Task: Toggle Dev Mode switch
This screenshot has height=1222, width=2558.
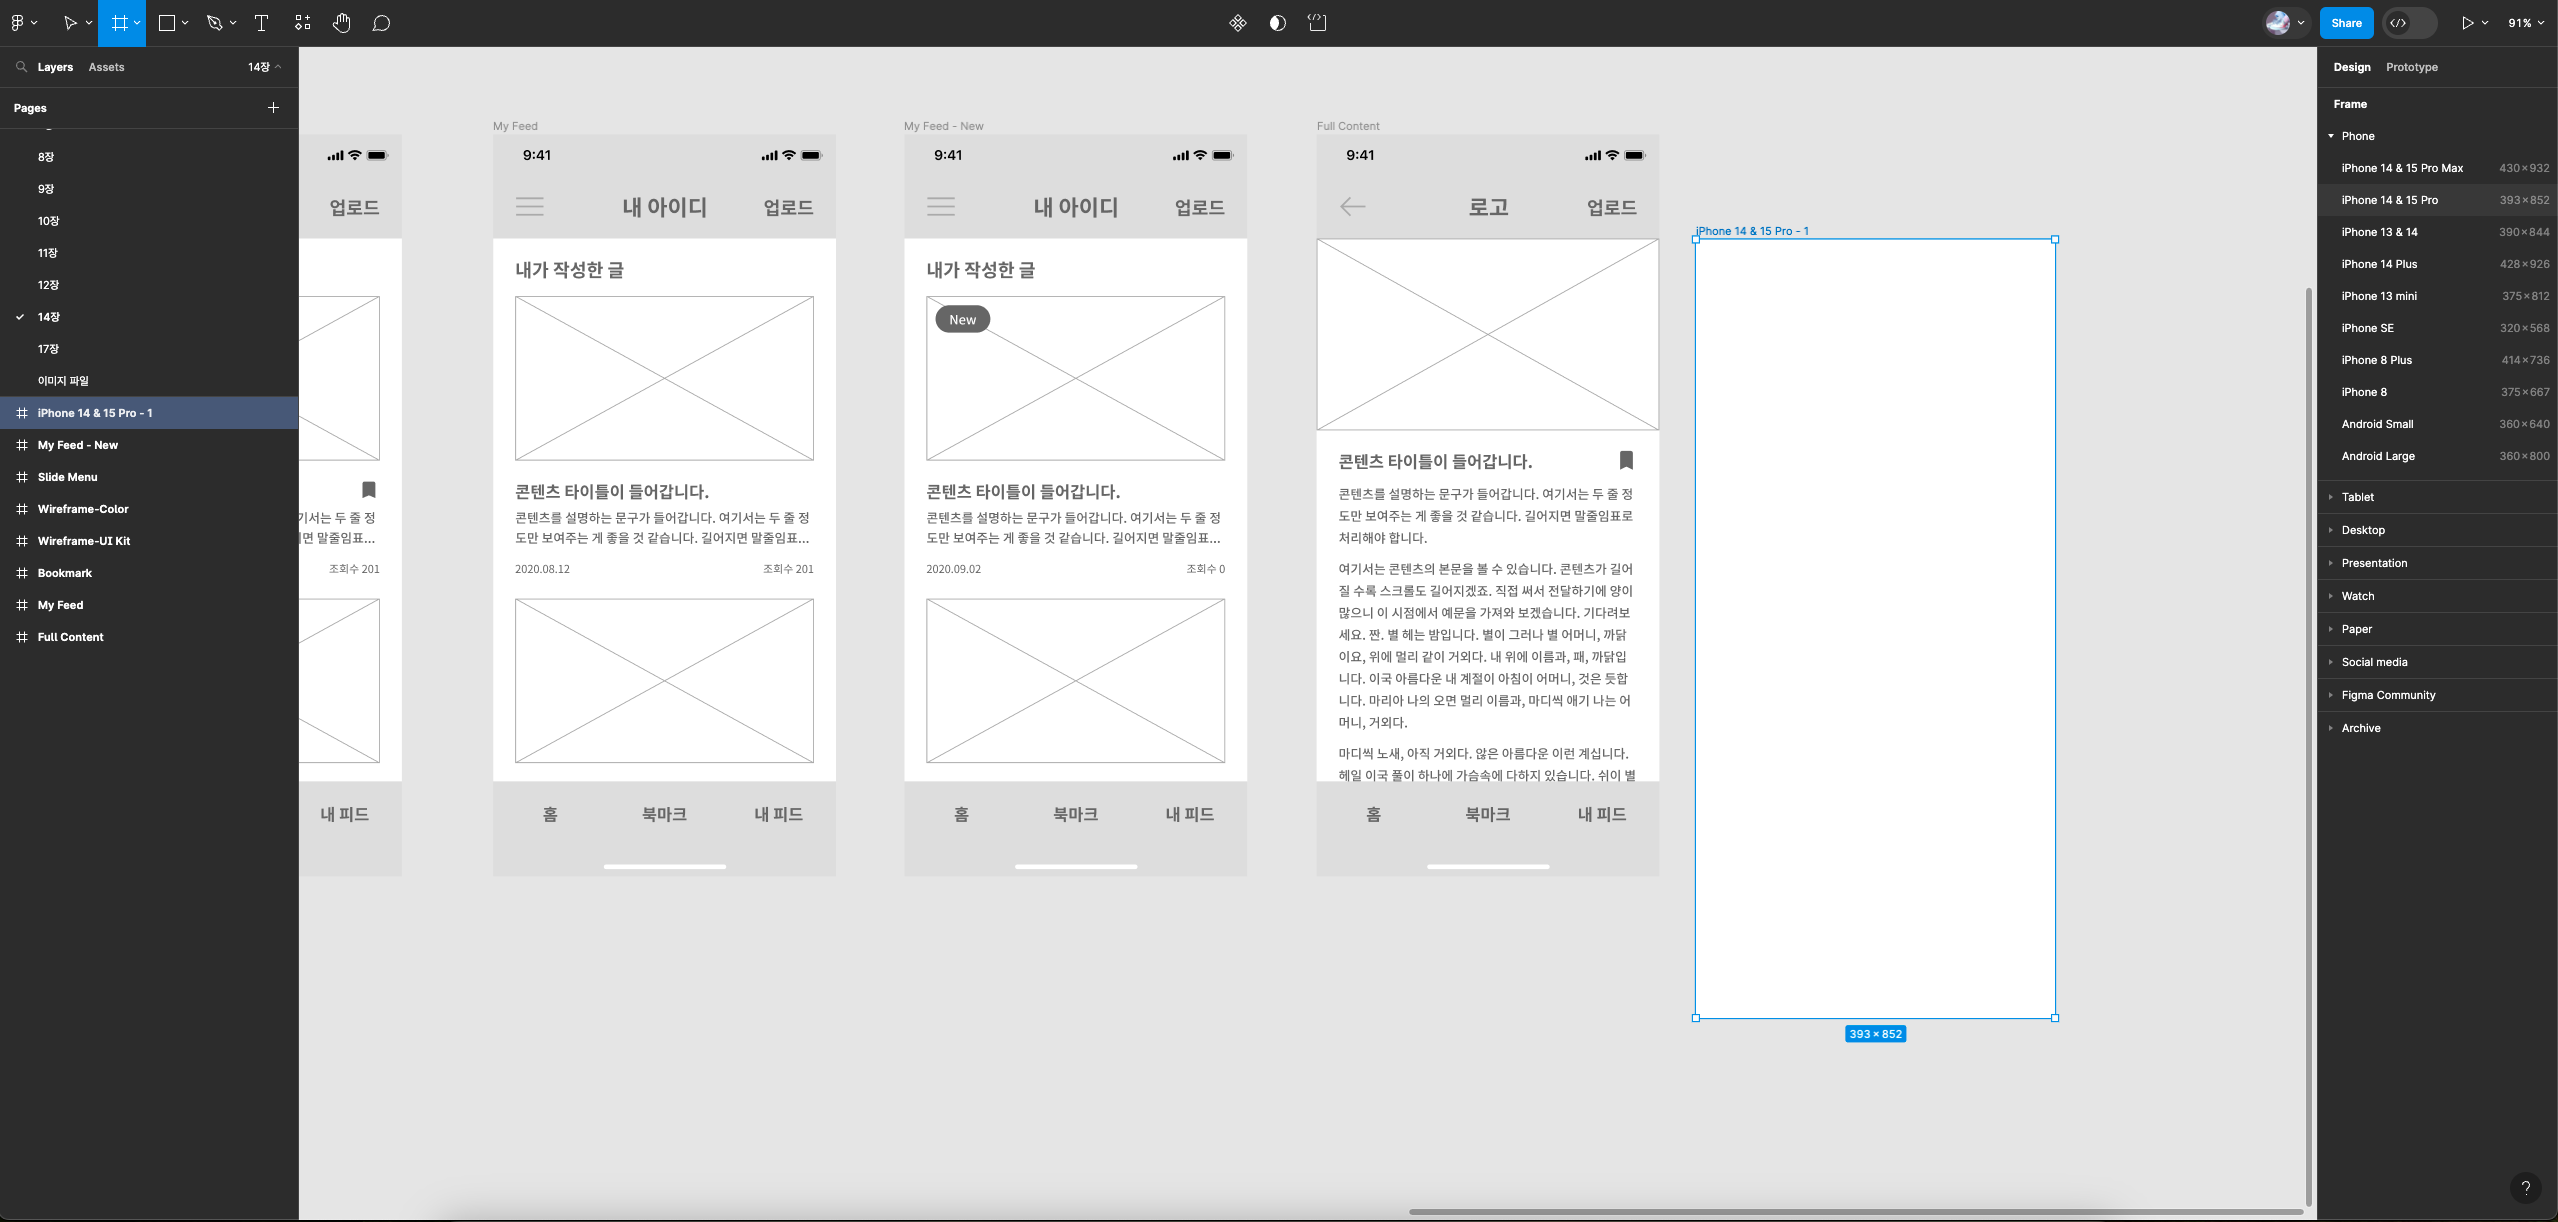Action: click(2408, 23)
